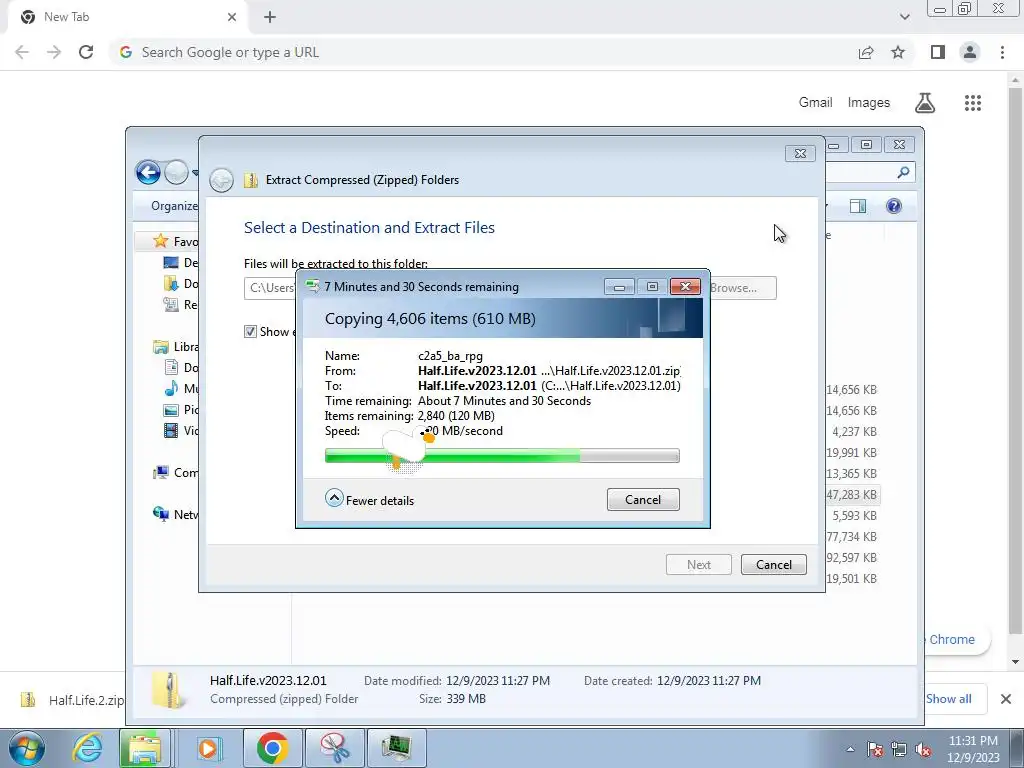Open Chrome profile avatar
The image size is (1024, 768).
(970, 52)
